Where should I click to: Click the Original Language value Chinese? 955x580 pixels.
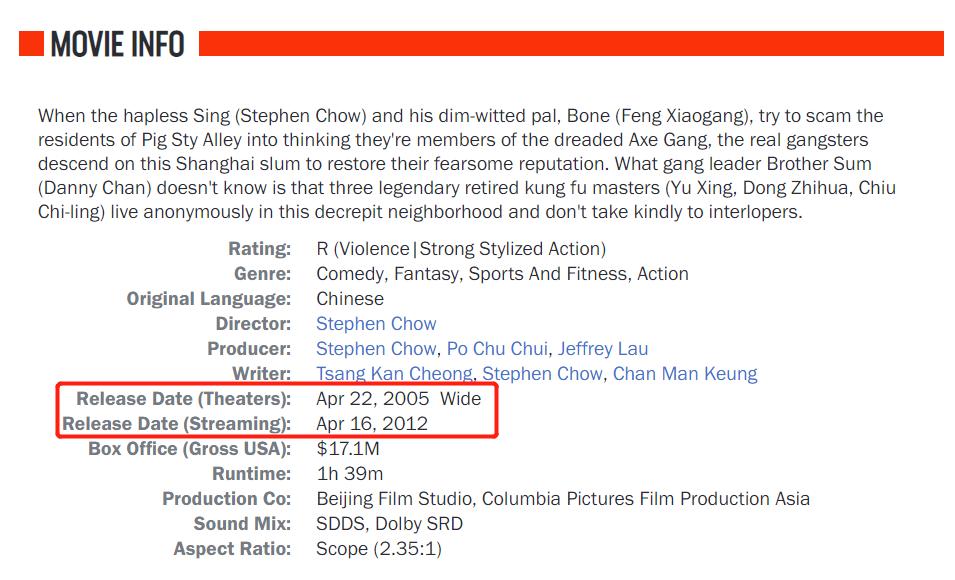point(350,299)
